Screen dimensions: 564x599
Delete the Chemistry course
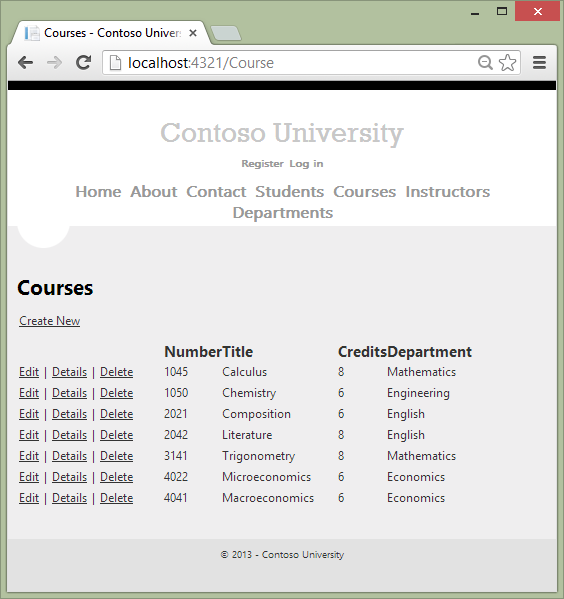tap(117, 393)
